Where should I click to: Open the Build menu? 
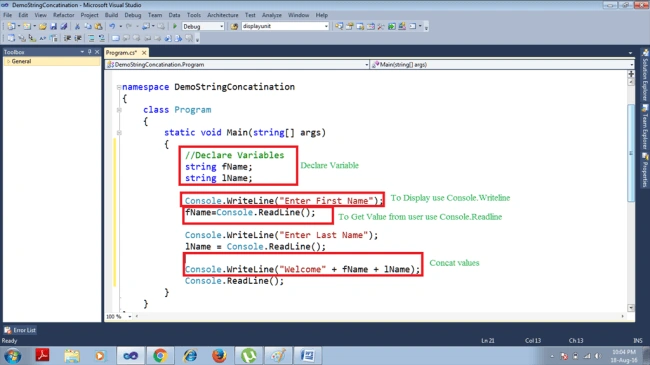pyautogui.click(x=111, y=15)
